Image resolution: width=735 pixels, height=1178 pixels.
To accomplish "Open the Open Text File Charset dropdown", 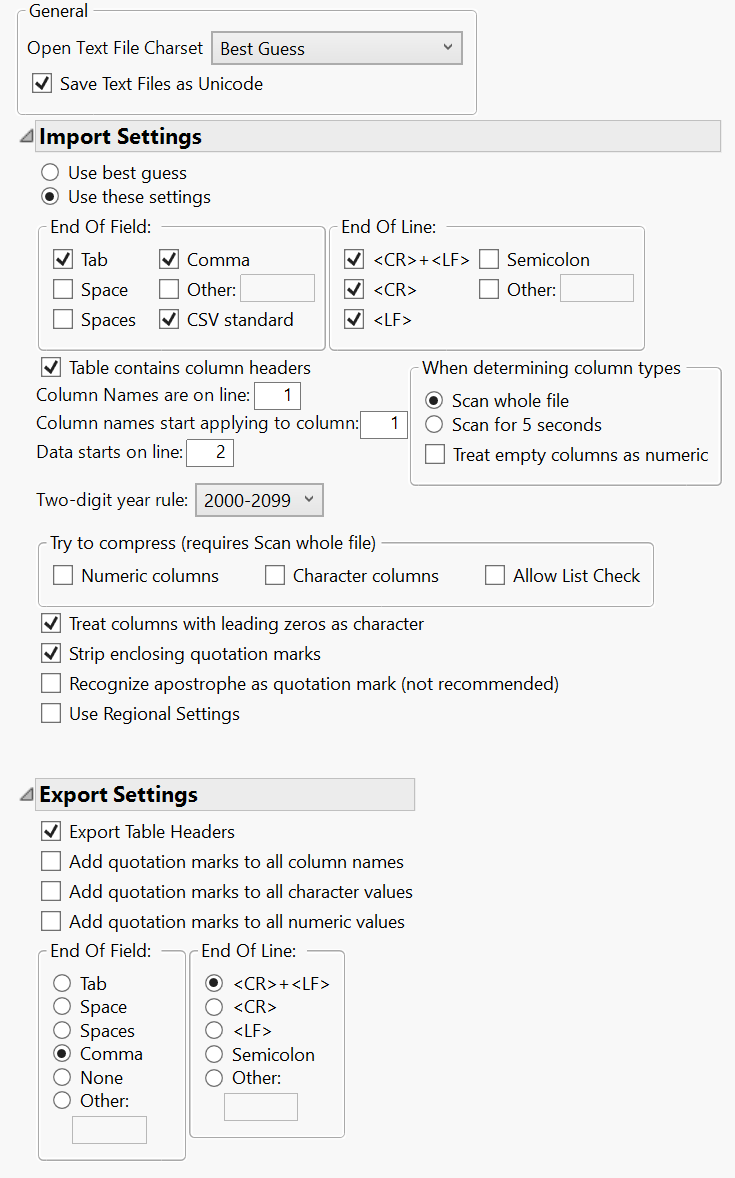I will tap(336, 47).
